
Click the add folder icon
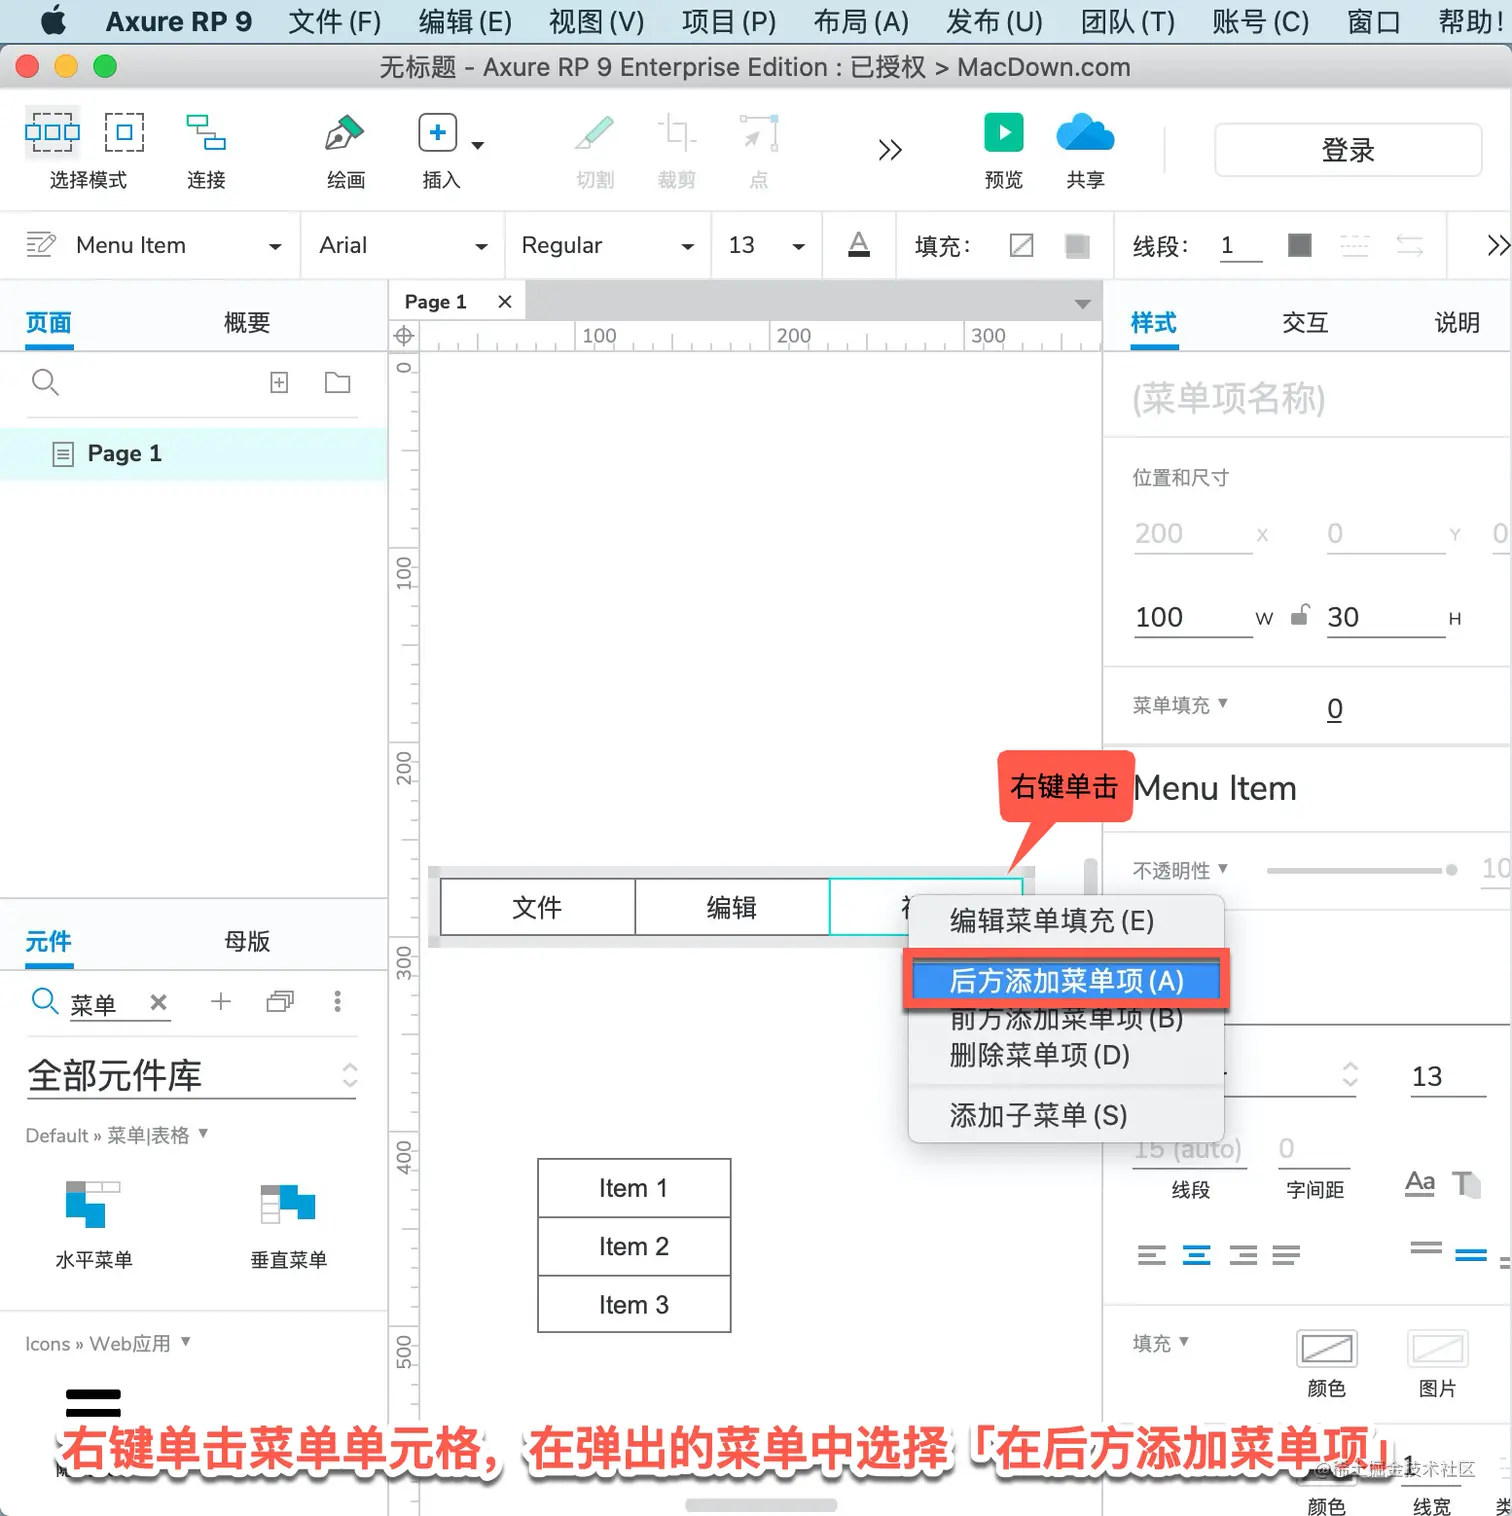(x=338, y=382)
